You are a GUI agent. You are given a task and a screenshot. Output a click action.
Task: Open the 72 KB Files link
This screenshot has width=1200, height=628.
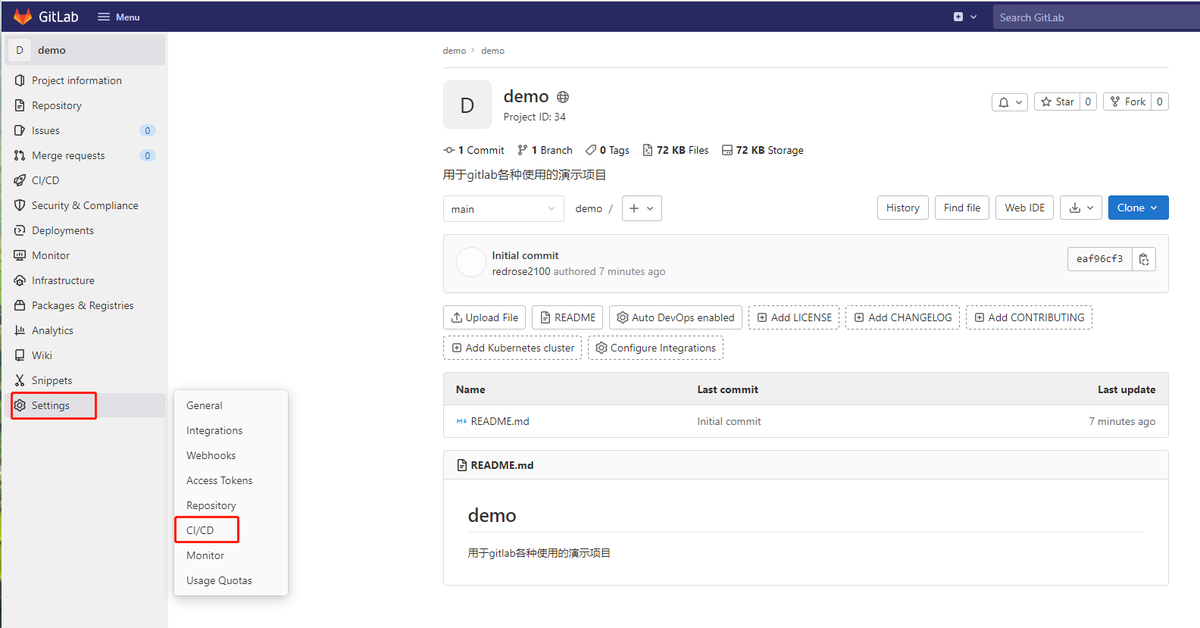point(676,150)
